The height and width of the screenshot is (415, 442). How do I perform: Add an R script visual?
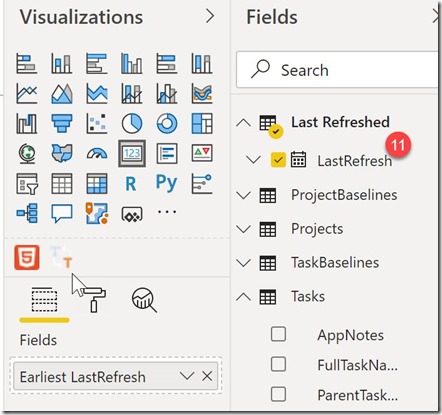coord(131,183)
